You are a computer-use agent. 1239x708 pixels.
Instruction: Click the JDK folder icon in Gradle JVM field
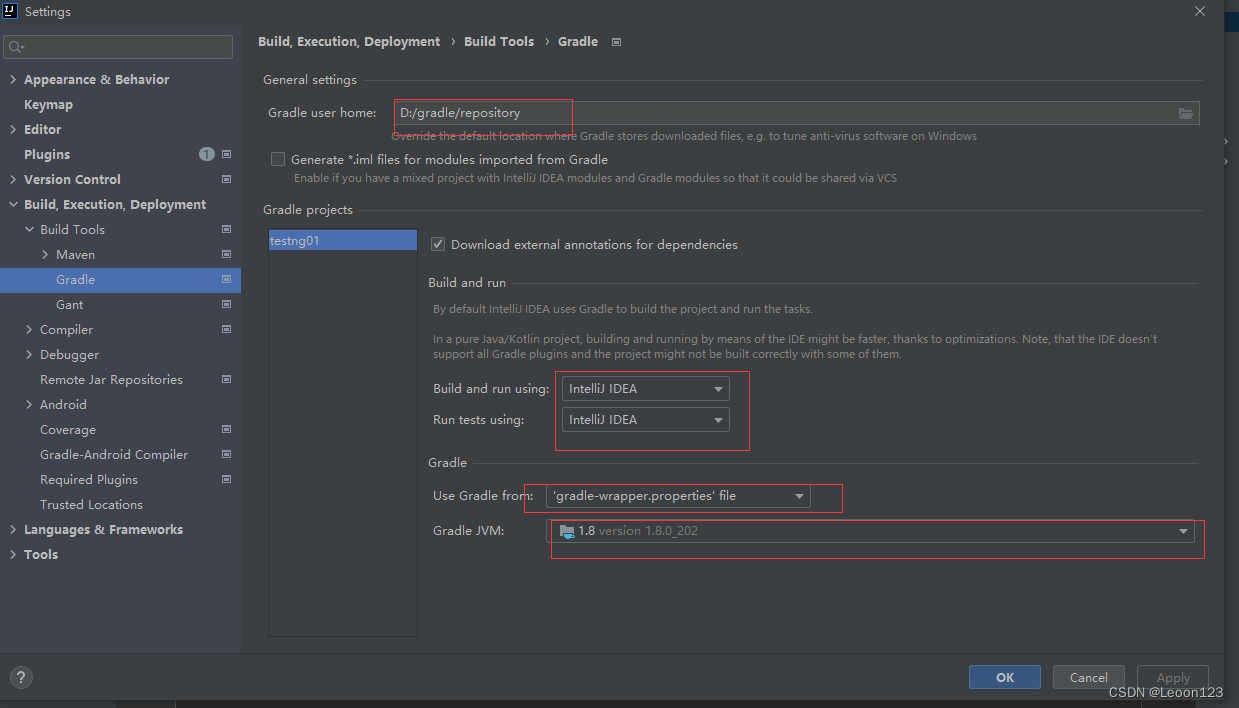[x=567, y=531]
